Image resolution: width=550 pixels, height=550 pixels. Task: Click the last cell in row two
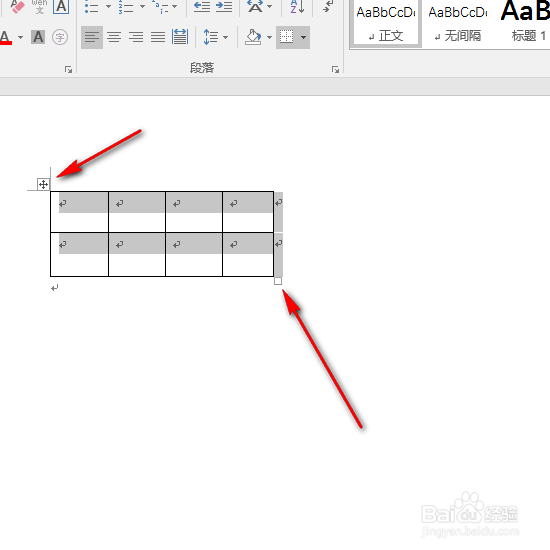(x=248, y=254)
